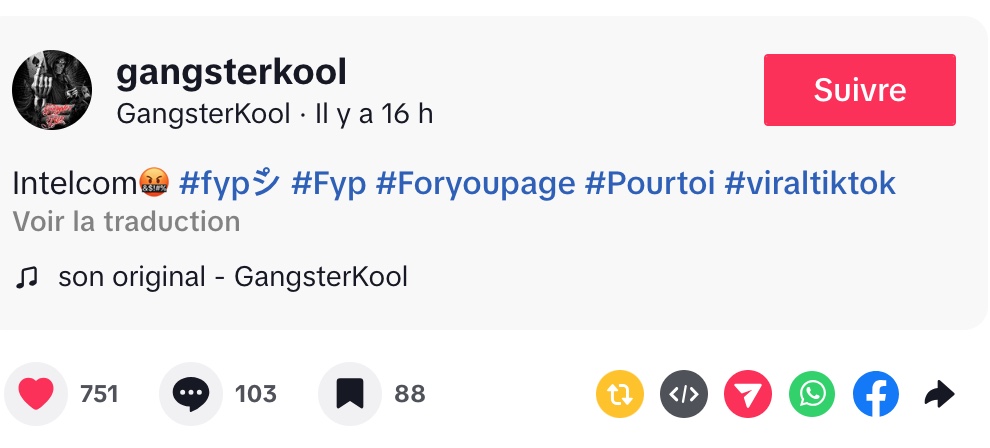Open the #Foryoupage hashtag
990x448 pixels.
pos(476,183)
